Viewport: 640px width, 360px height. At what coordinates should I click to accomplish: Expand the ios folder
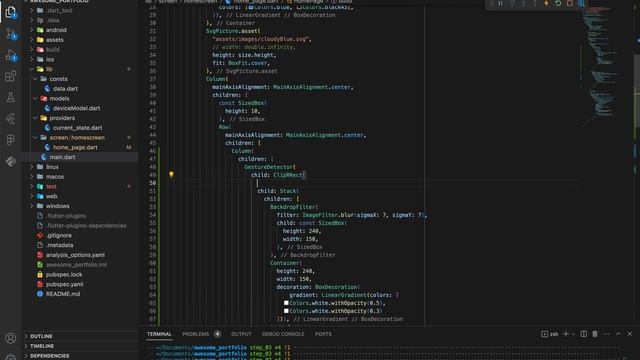(32, 59)
